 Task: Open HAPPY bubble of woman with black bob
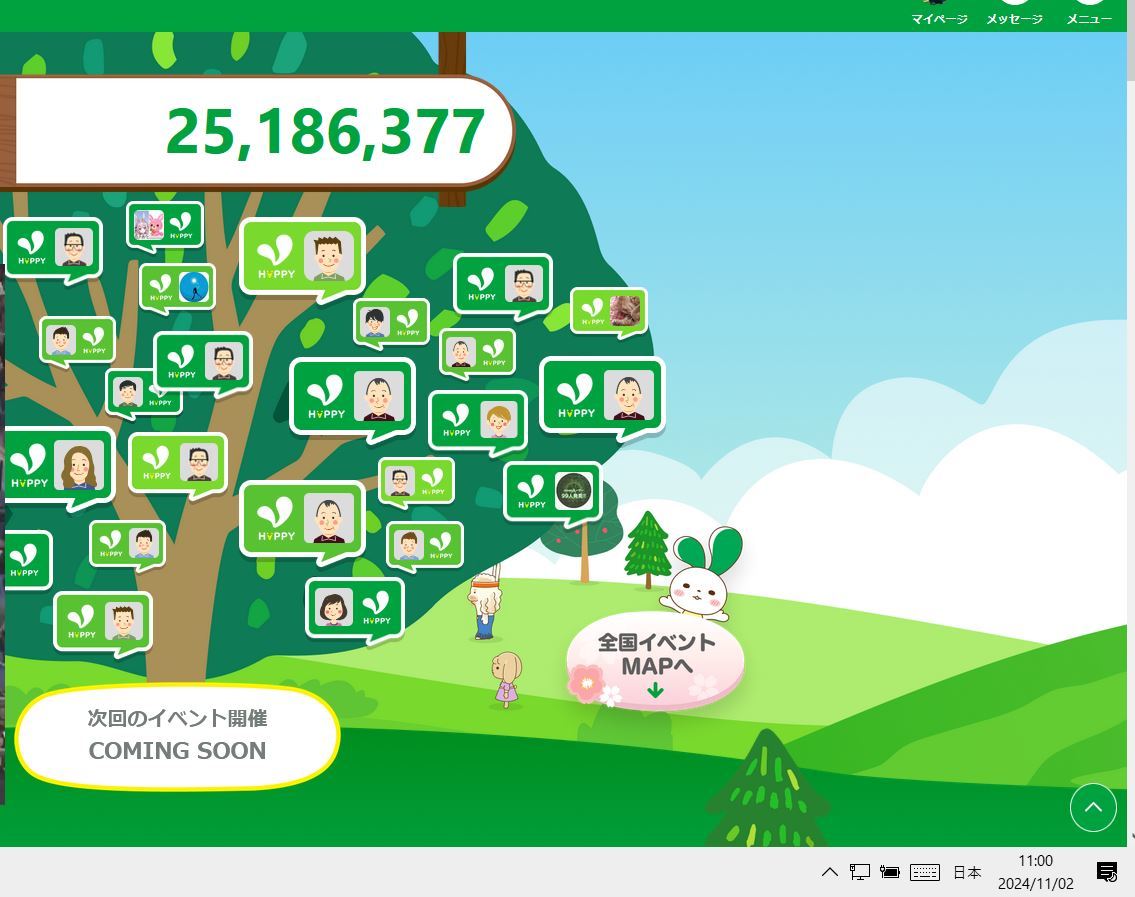click(x=355, y=610)
